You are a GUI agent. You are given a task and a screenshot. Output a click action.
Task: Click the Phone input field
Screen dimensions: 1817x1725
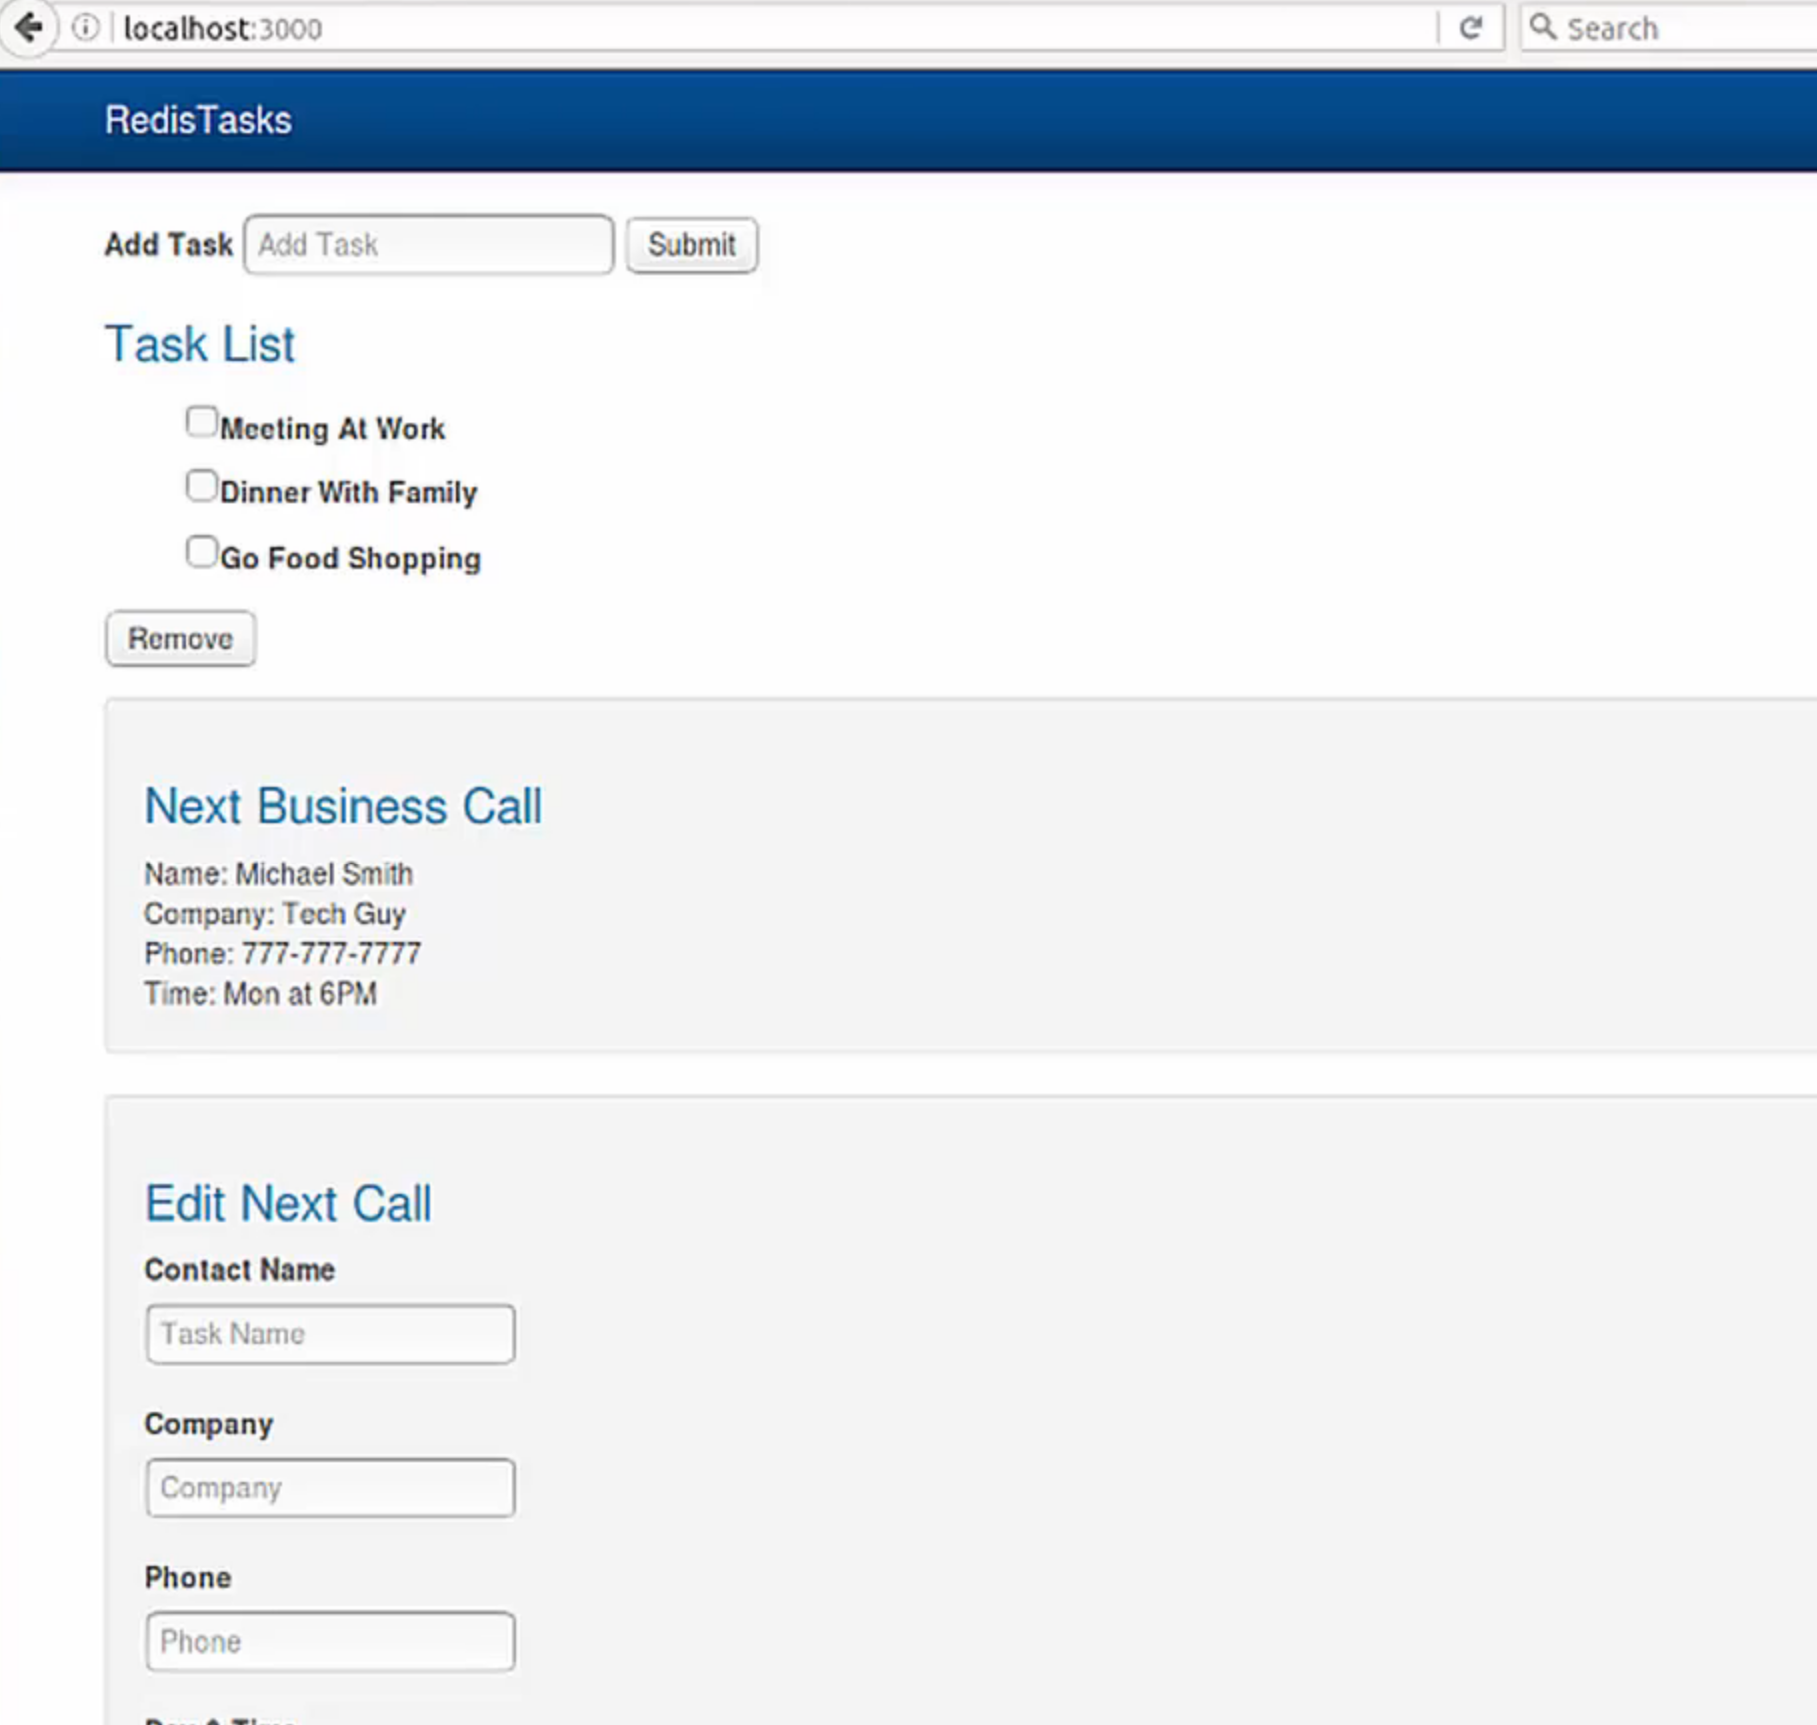point(330,1641)
